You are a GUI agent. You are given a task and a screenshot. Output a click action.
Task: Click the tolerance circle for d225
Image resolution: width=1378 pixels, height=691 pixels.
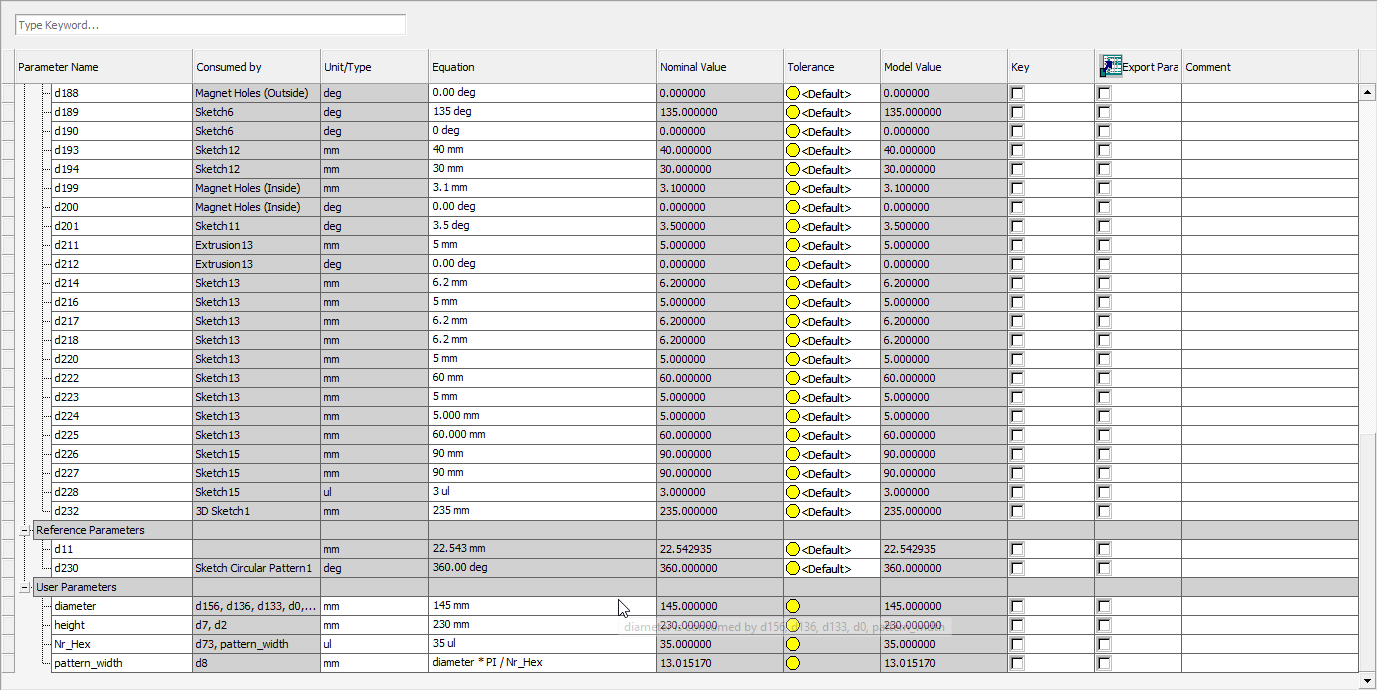point(793,435)
